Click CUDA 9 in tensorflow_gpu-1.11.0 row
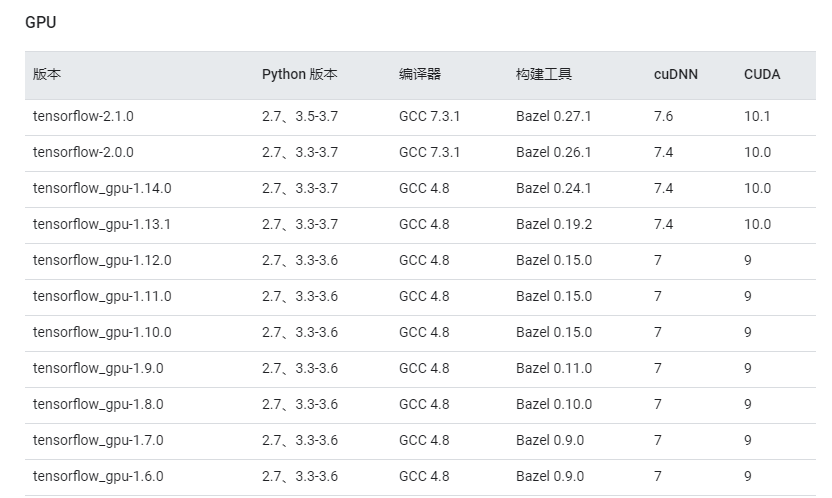The height and width of the screenshot is (498, 832). coord(748,296)
